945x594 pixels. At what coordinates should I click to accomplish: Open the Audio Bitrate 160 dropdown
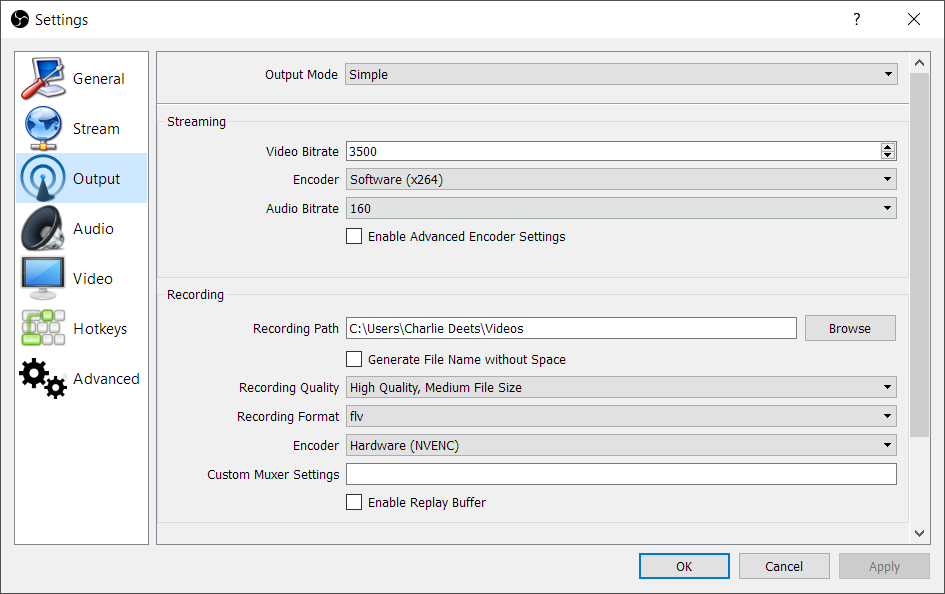click(621, 208)
